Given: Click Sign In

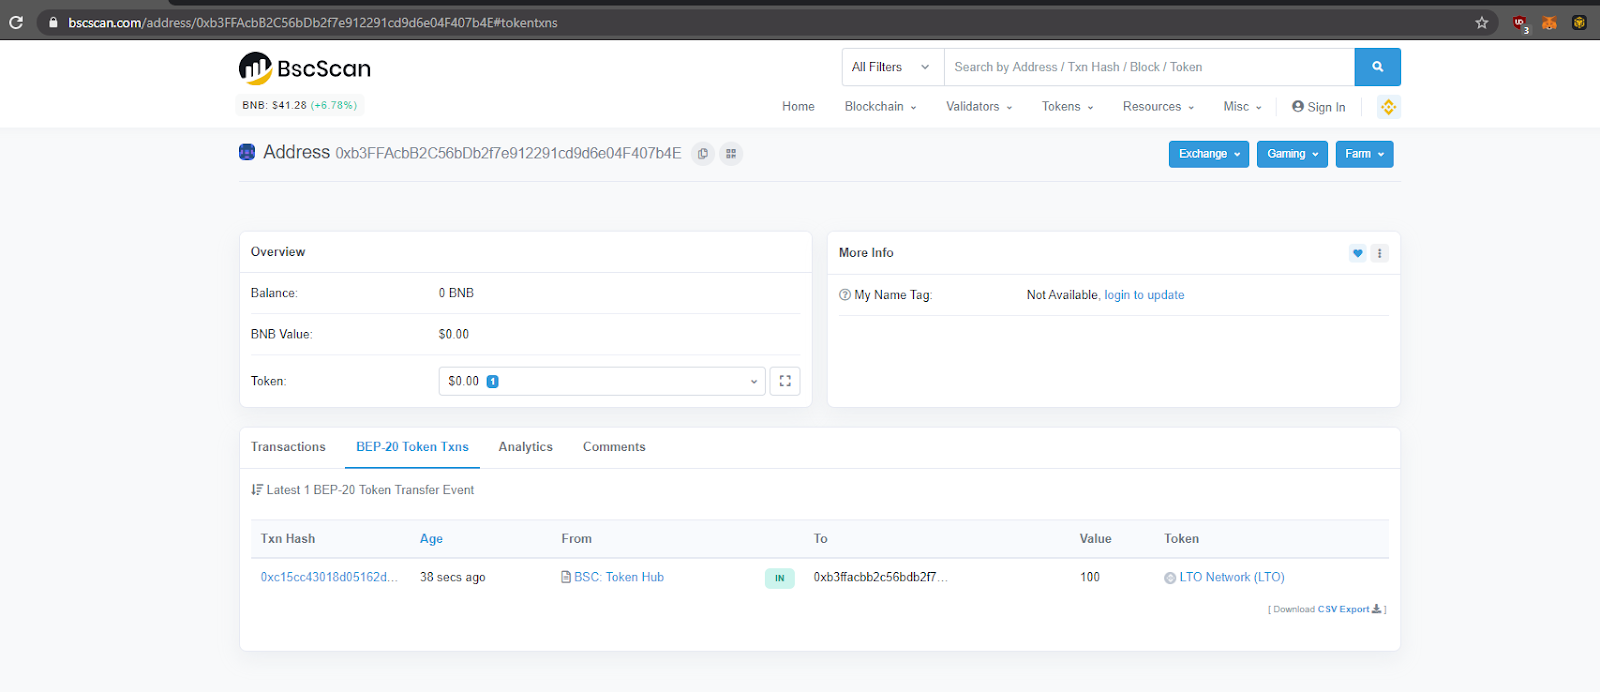Looking at the screenshot, I should pyautogui.click(x=1318, y=107).
